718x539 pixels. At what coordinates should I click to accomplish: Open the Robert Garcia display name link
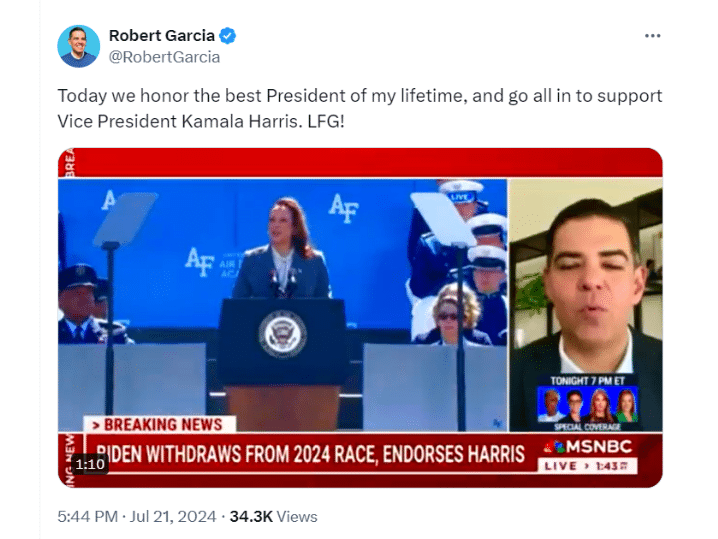[x=161, y=36]
